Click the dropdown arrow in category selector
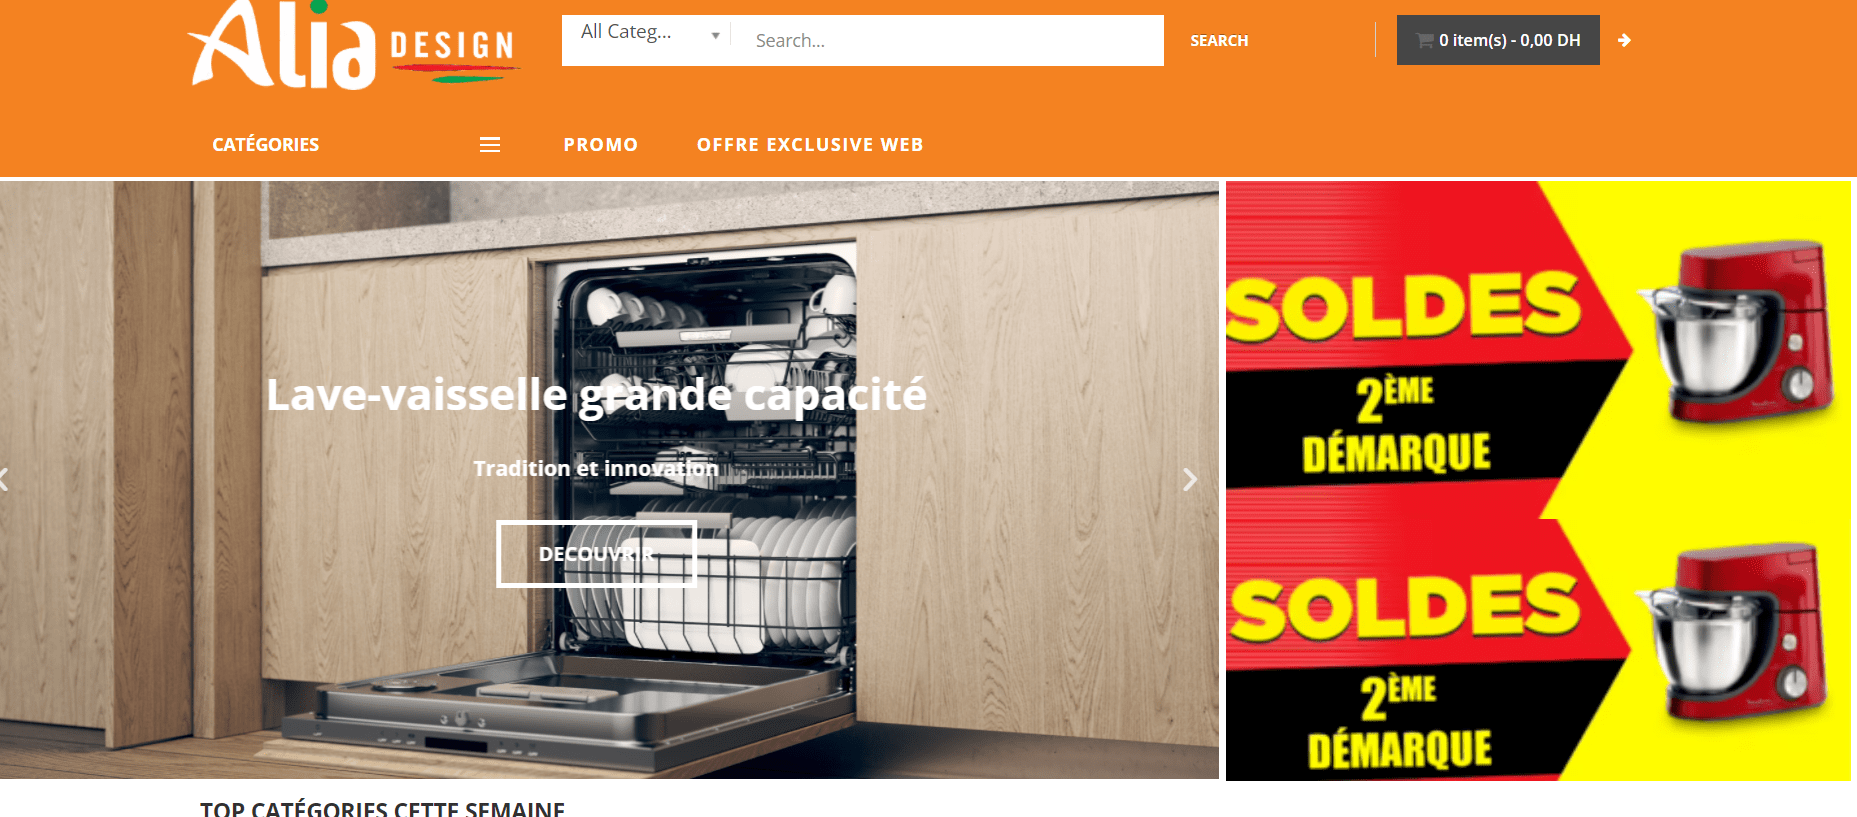The image size is (1857, 817). click(715, 36)
